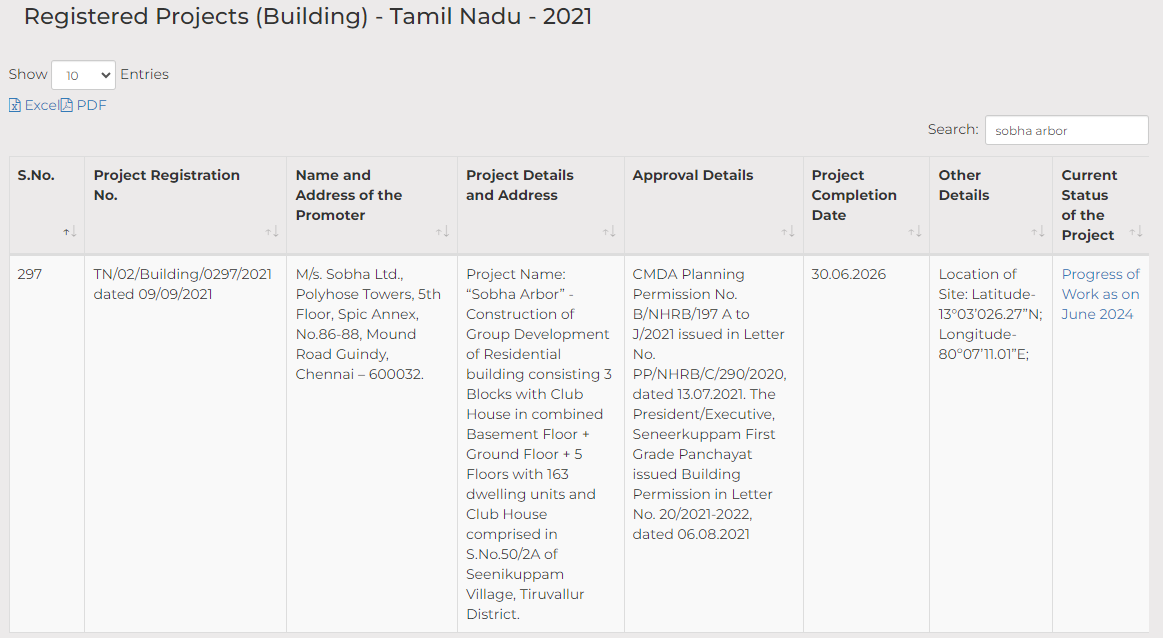The height and width of the screenshot is (638, 1163).
Task: Click the PDF download link
Action: 88,104
